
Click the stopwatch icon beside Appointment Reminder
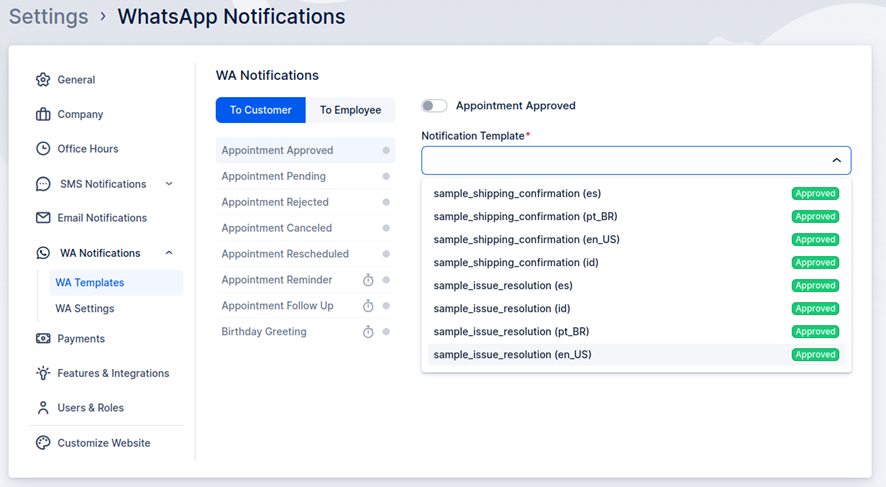point(368,281)
